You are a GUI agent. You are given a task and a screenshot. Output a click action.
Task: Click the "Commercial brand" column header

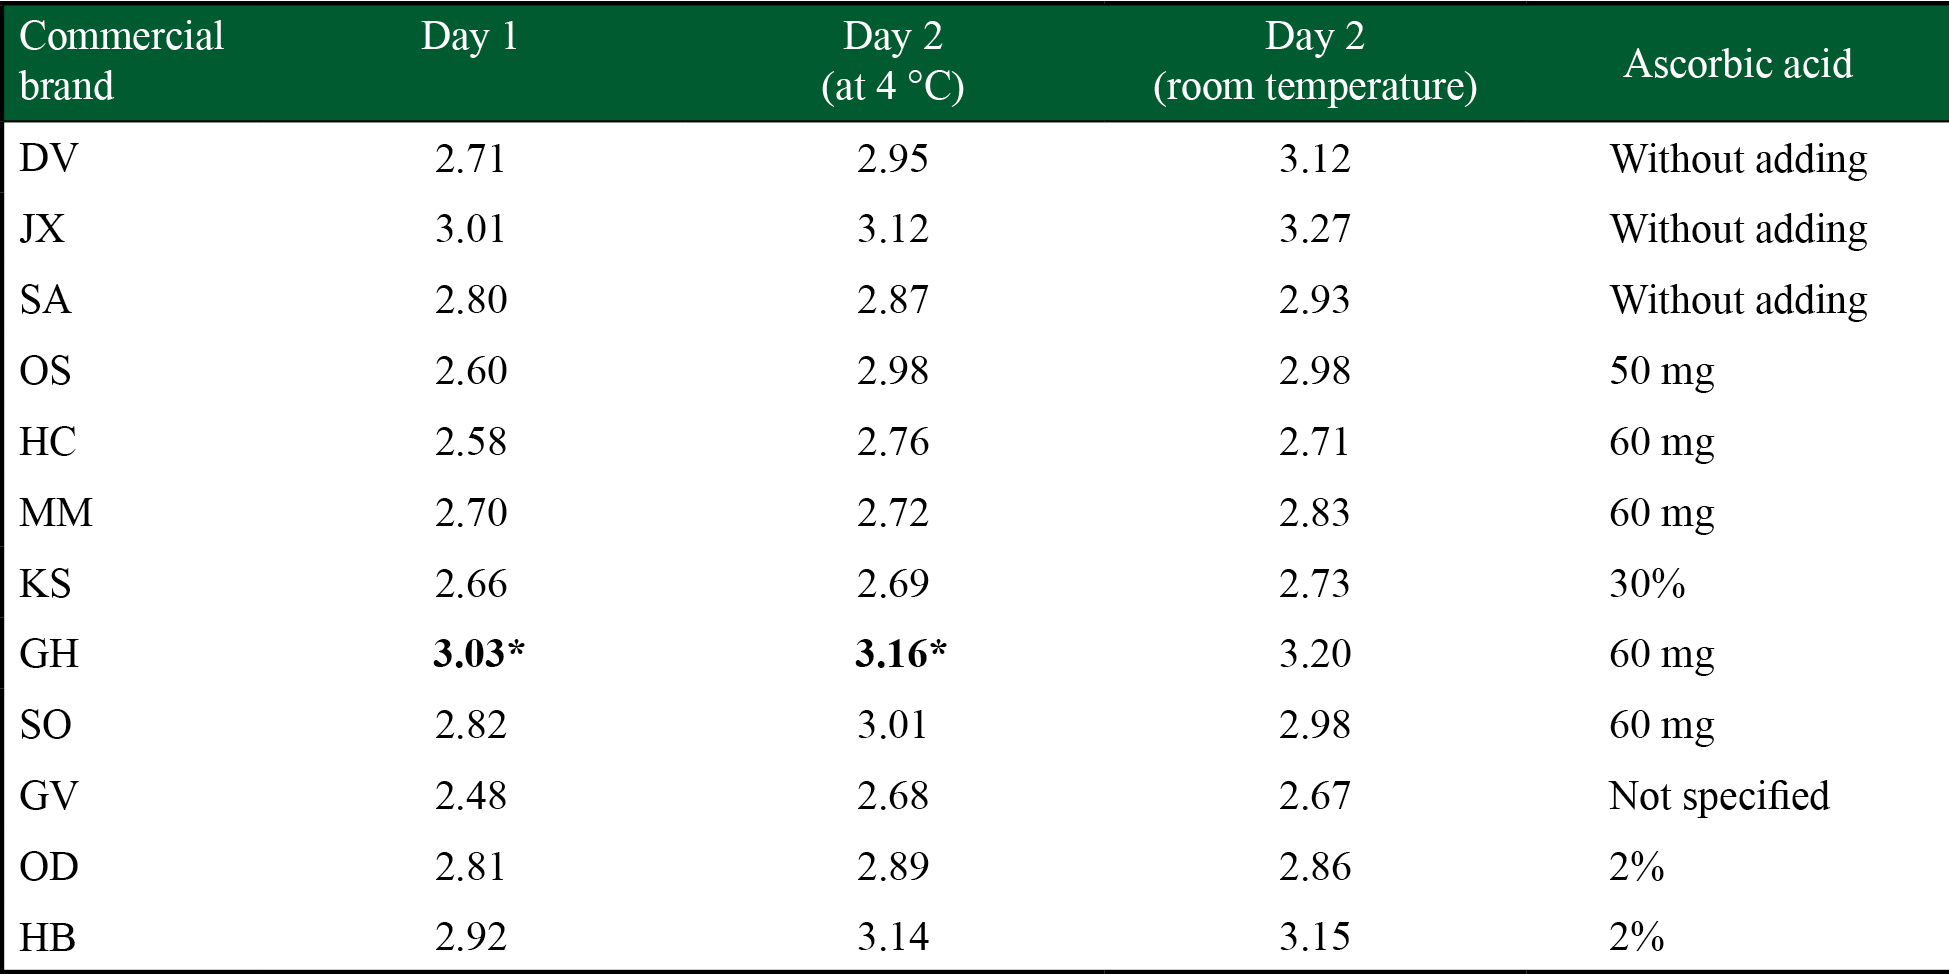(121, 61)
